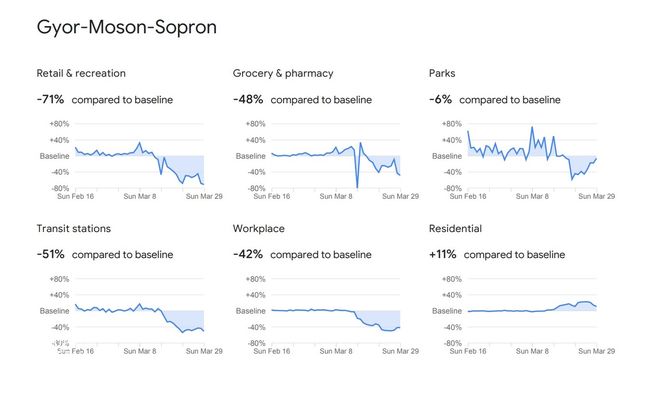The image size is (665, 397).
Task: Click the Grocery & pharmacy heading
Action: click(283, 73)
